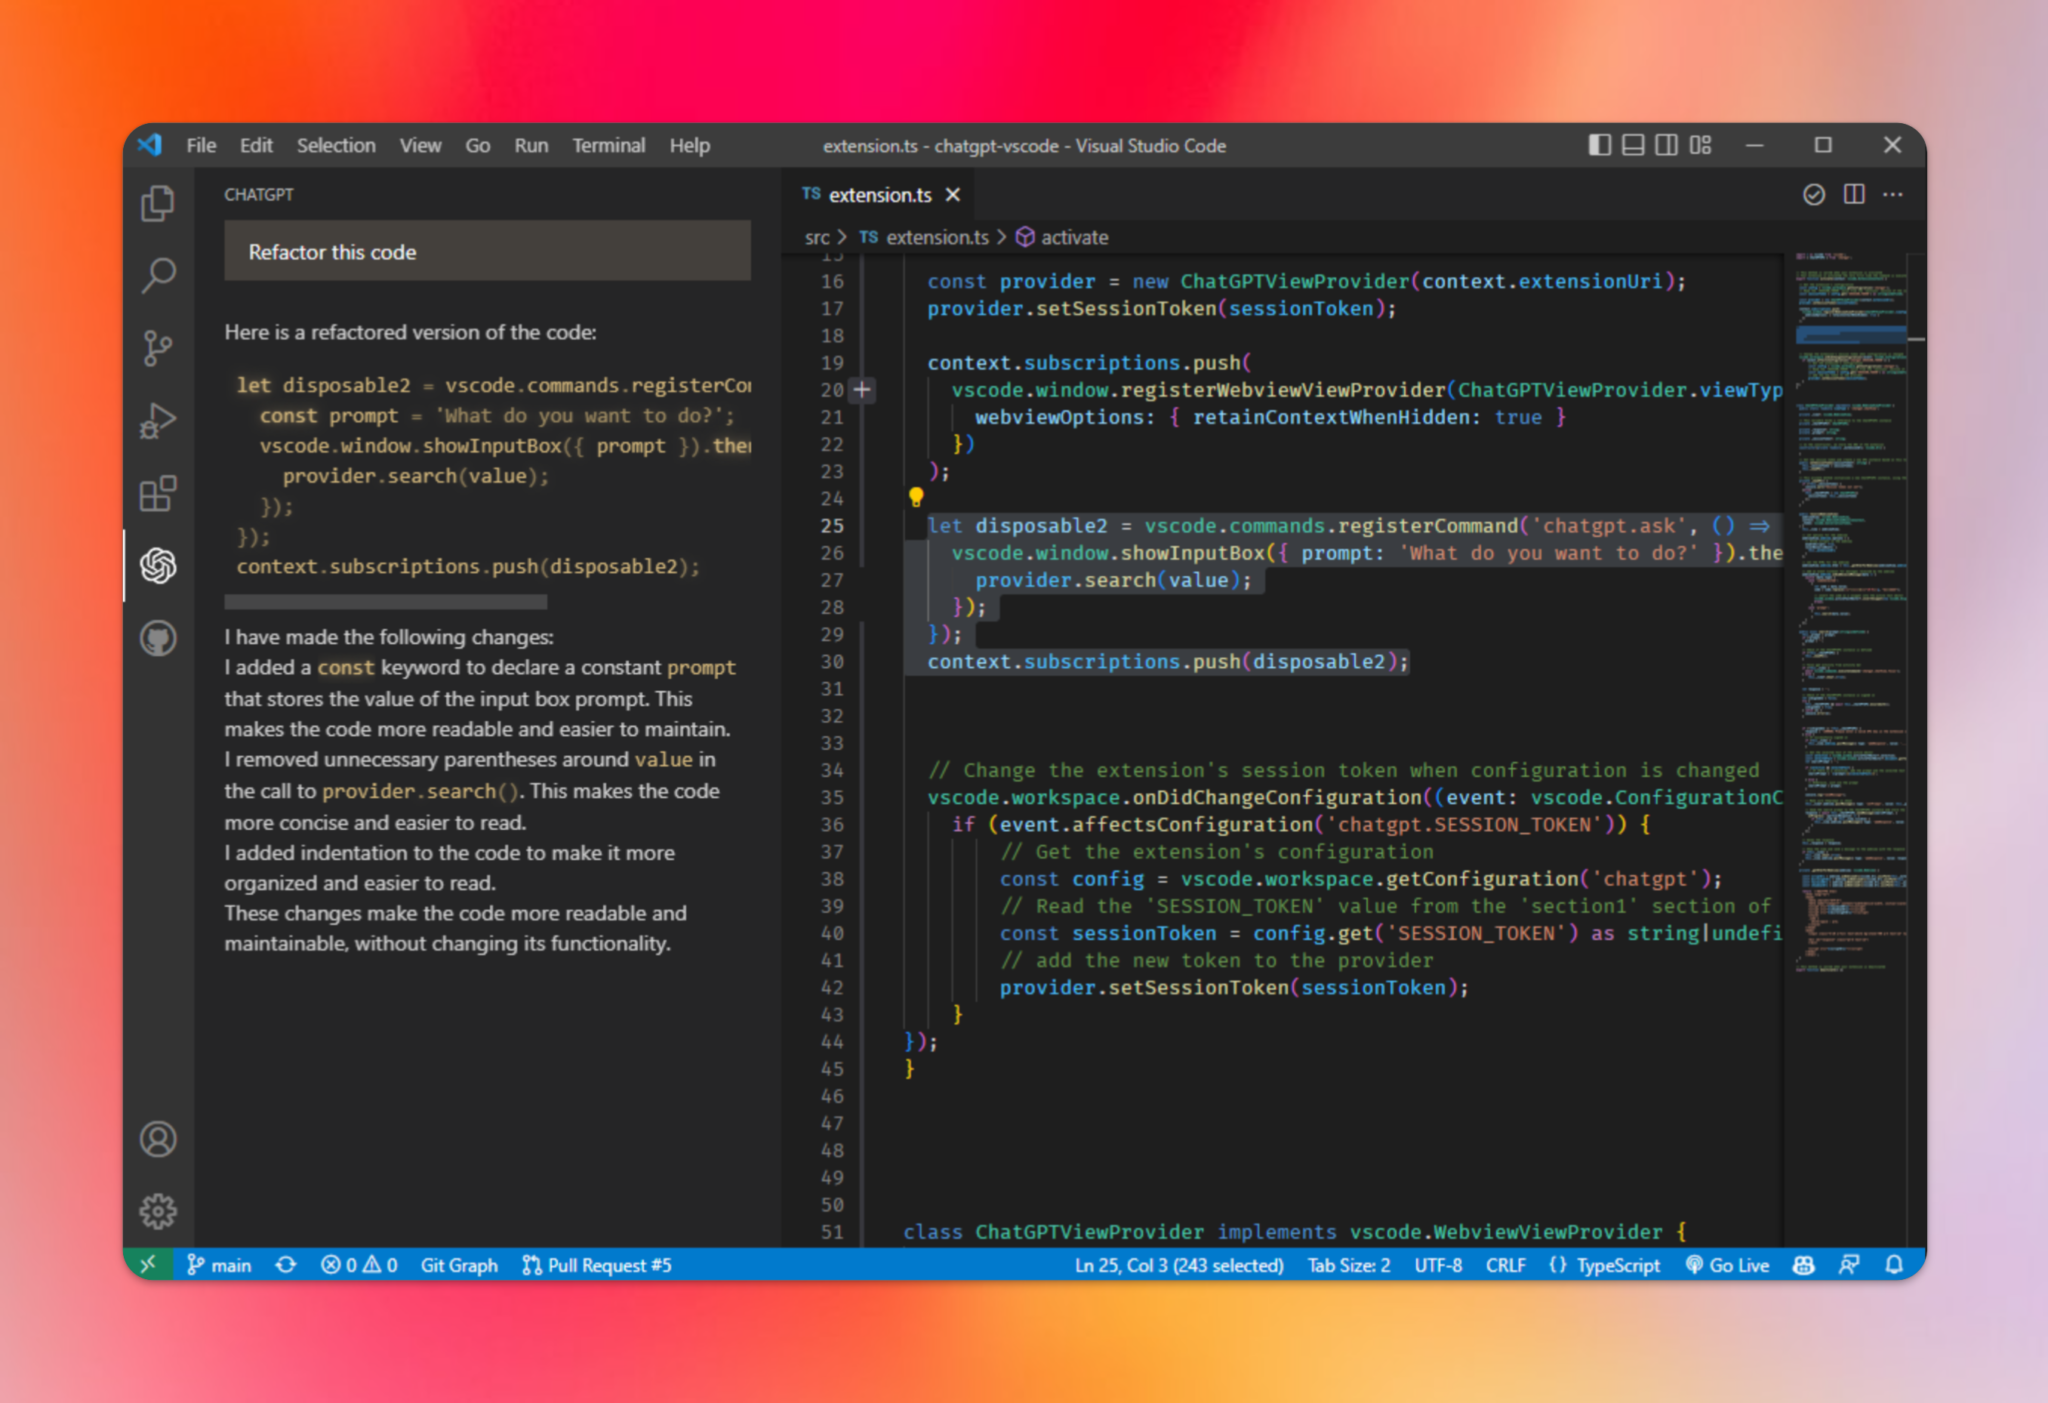The width and height of the screenshot is (2048, 1403).
Task: Change CRLF end of line sequence
Action: click(1506, 1265)
